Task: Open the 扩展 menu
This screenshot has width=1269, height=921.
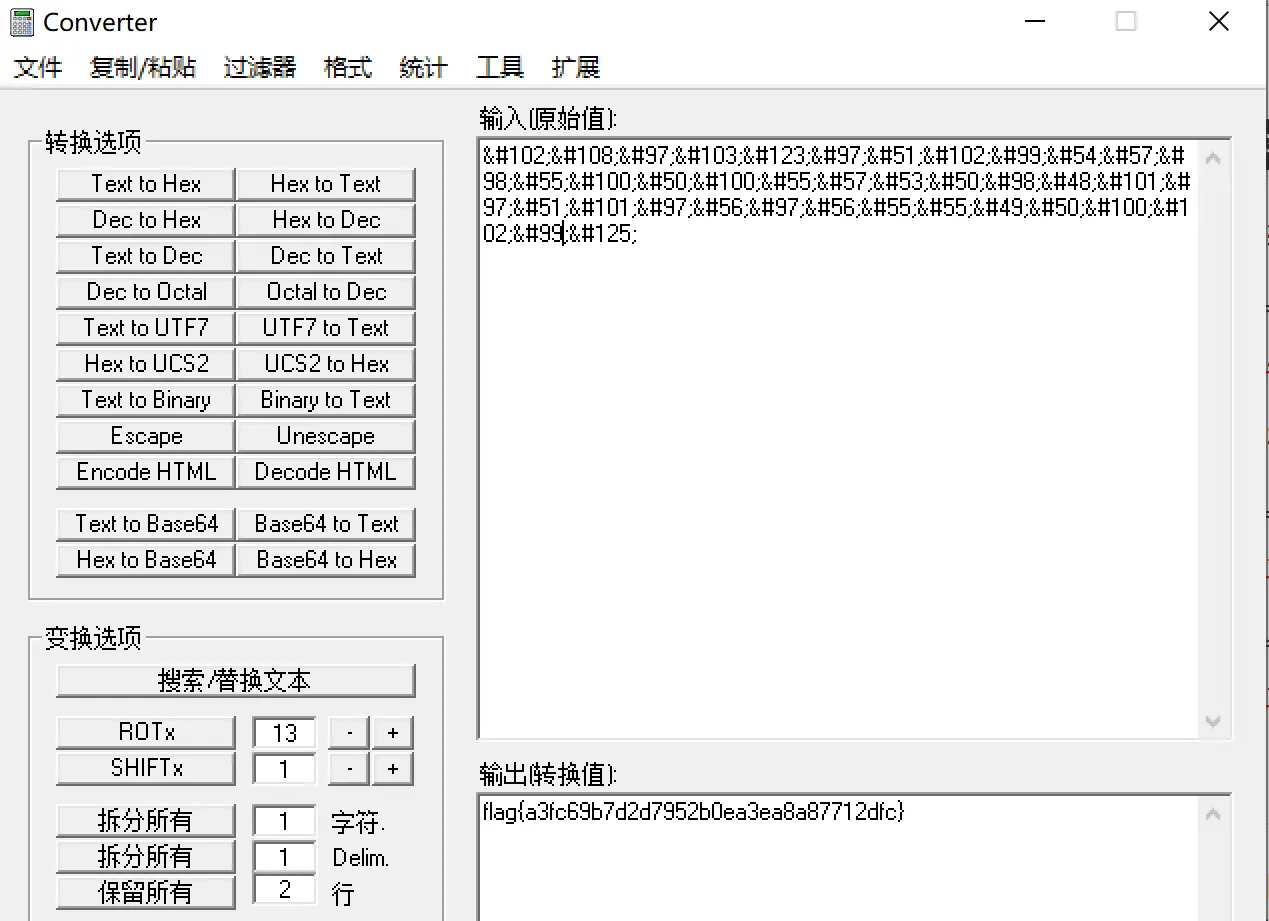Action: tap(575, 67)
